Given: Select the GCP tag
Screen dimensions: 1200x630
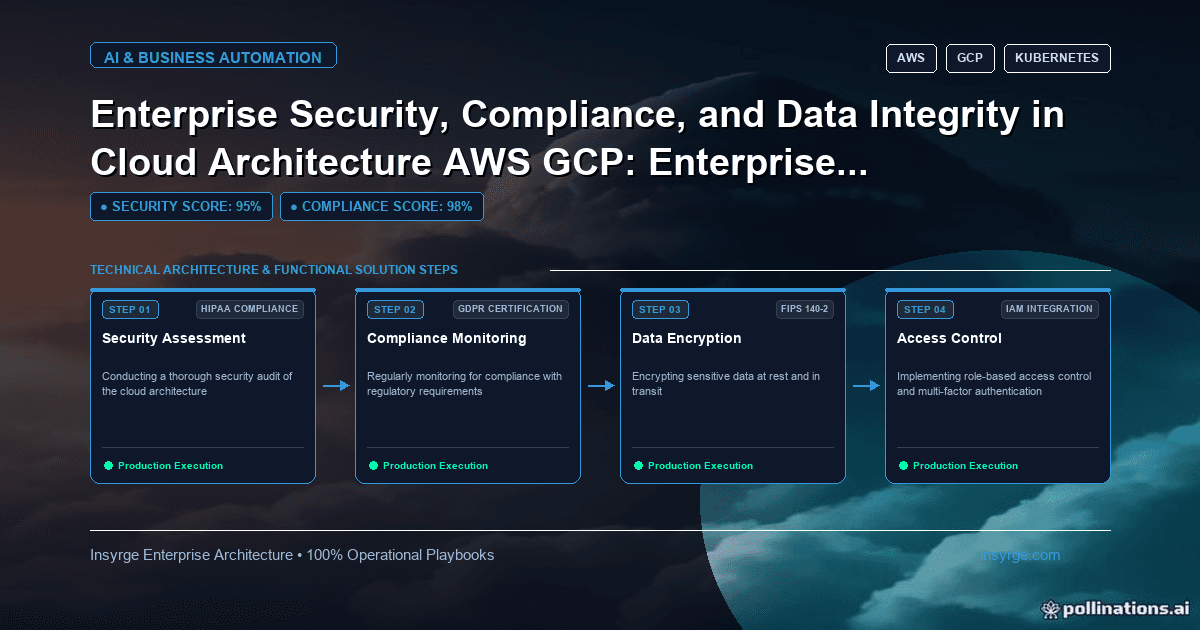Looking at the screenshot, I should click(x=970, y=58).
